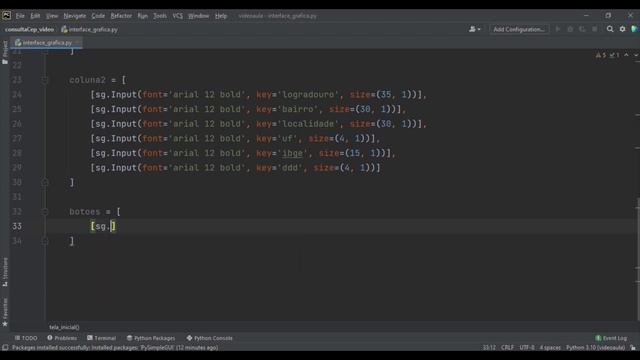Image resolution: width=640 pixels, height=360 pixels.
Task: Open IDE settings gear icon
Action: pyautogui.click(x=622, y=29)
